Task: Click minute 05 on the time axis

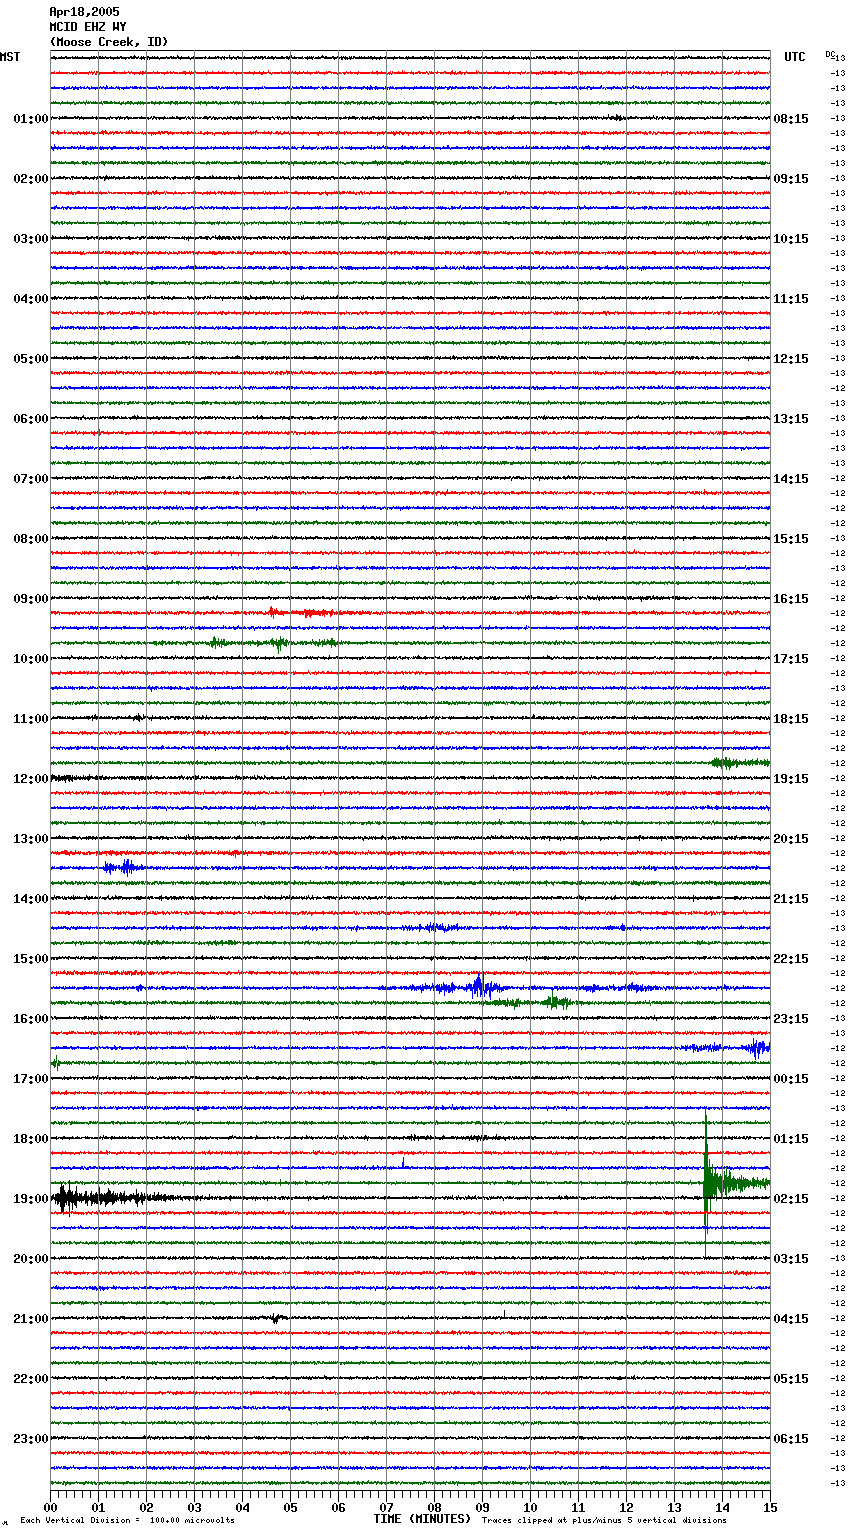Action: pos(291,1507)
